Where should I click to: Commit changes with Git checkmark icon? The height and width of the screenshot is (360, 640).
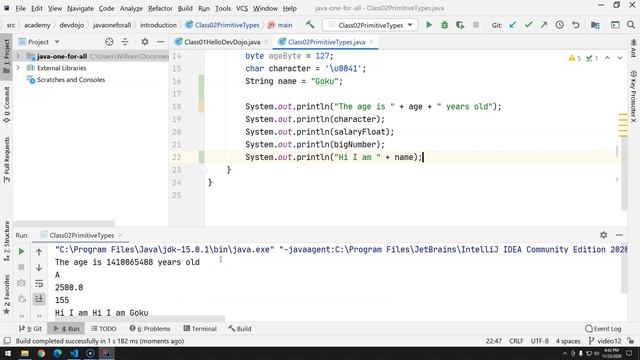(x=528, y=25)
